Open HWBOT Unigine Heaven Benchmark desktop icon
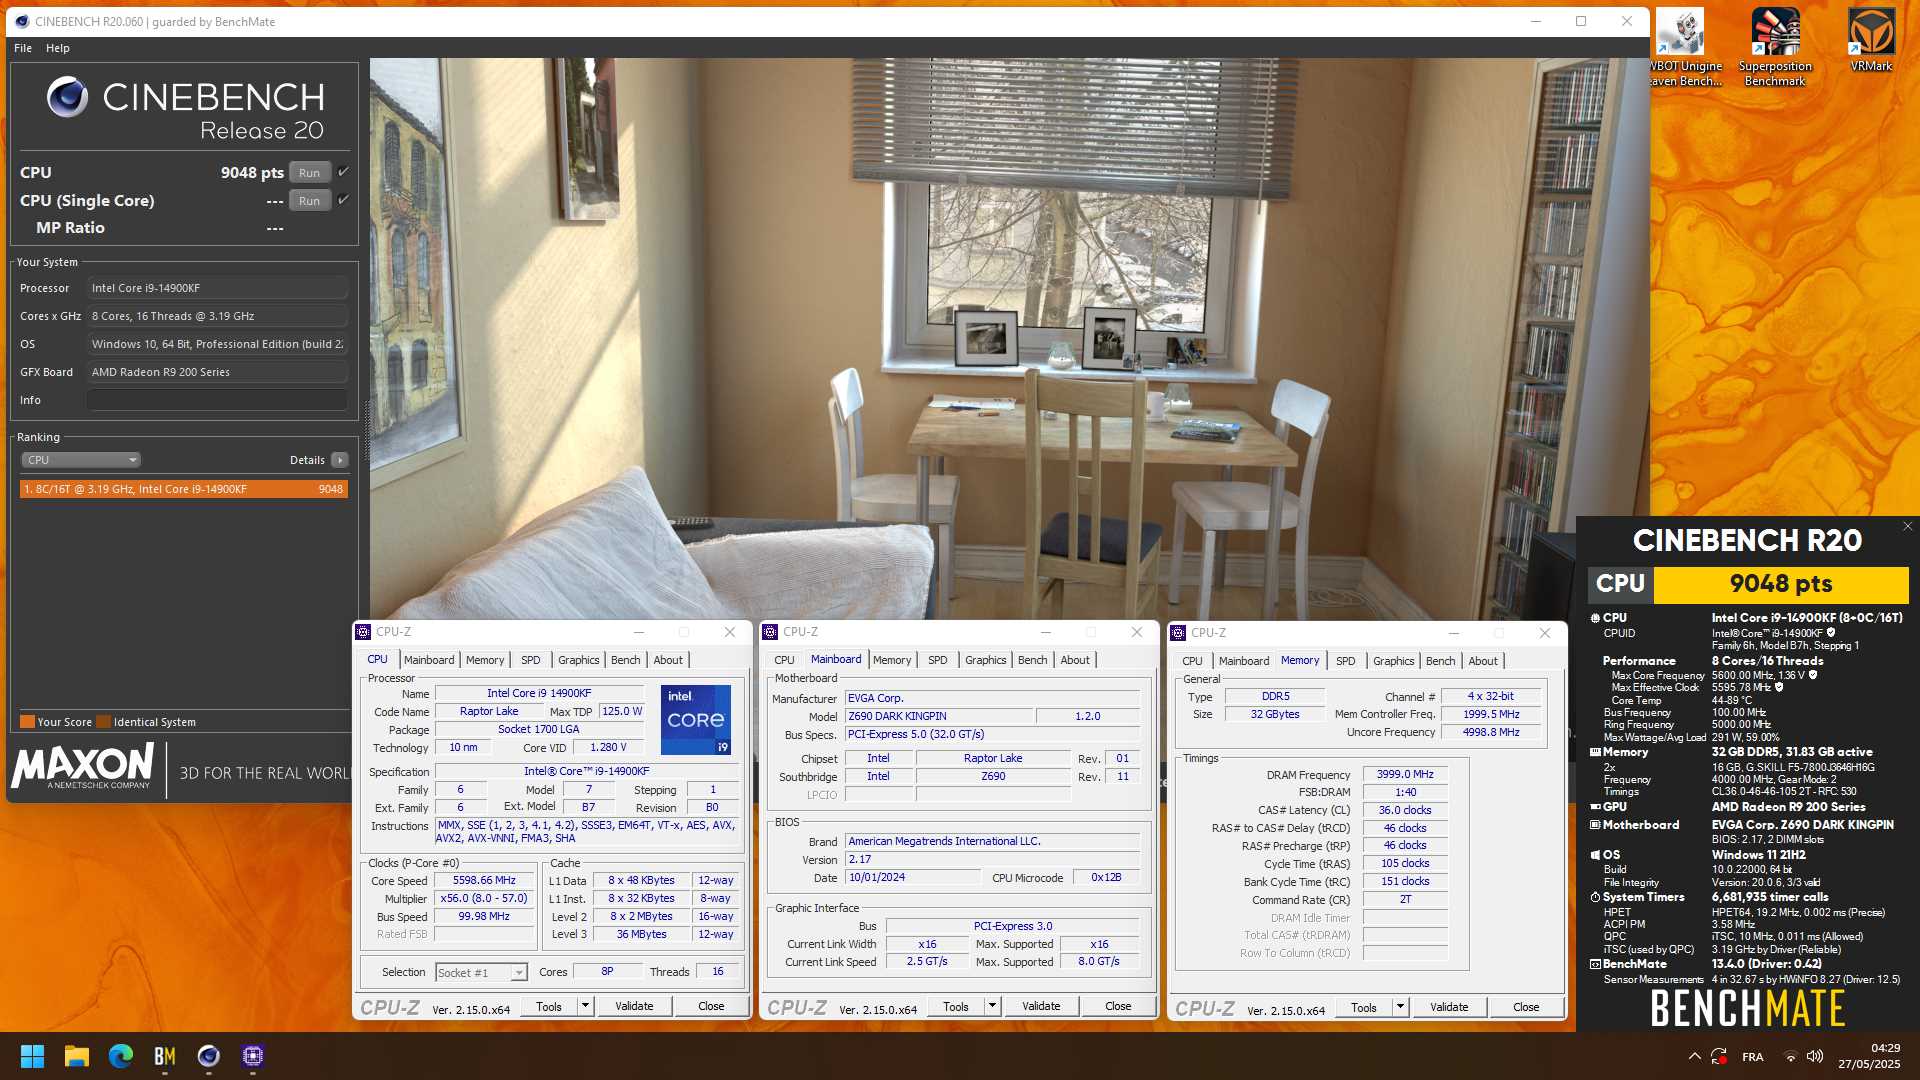The height and width of the screenshot is (1080, 1920). pos(1685,48)
